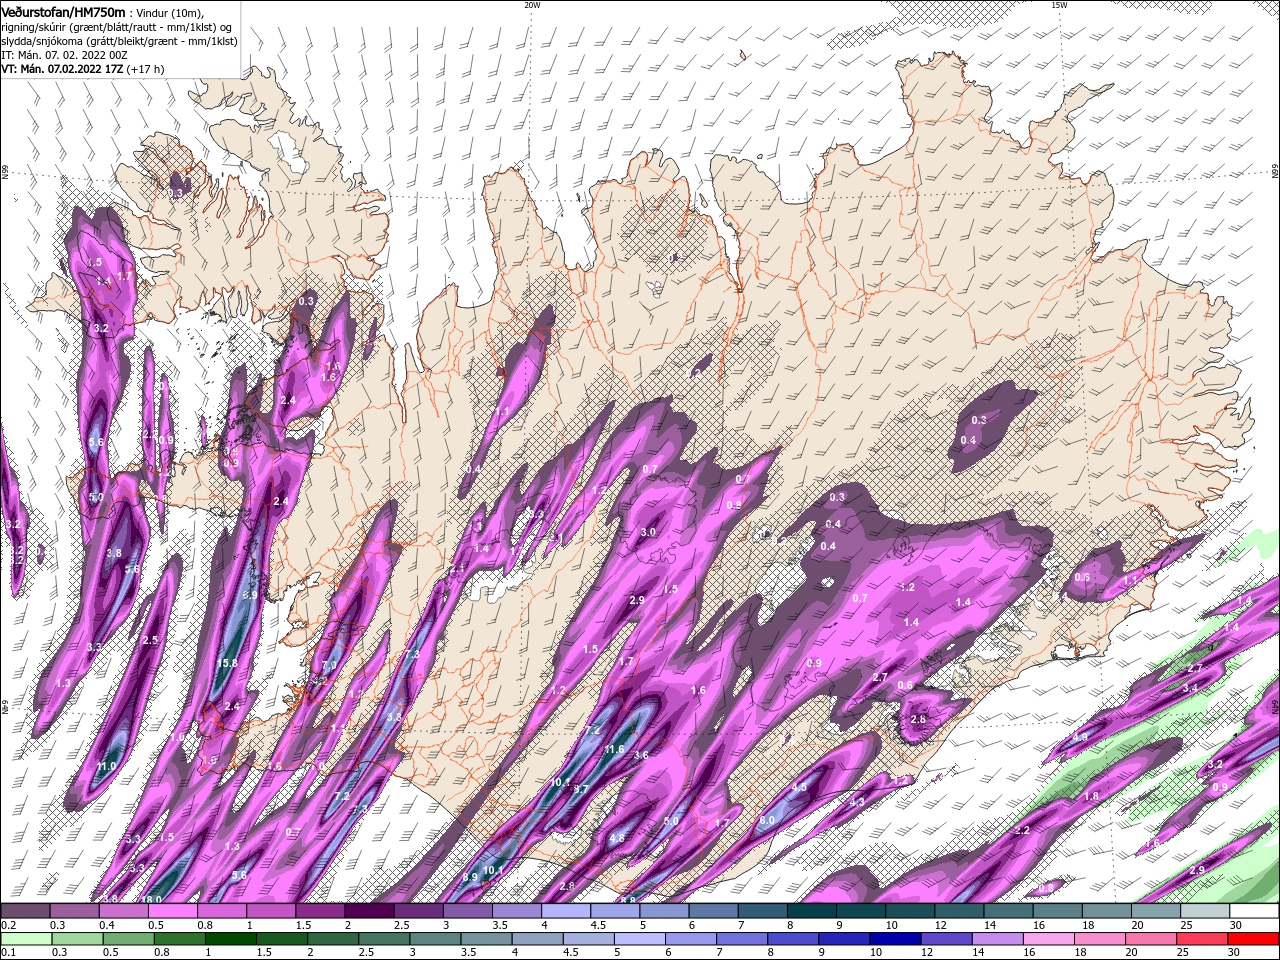1280x960 pixels.
Task: Select the white upper swatch labeled 30
Action: [x=1254, y=911]
